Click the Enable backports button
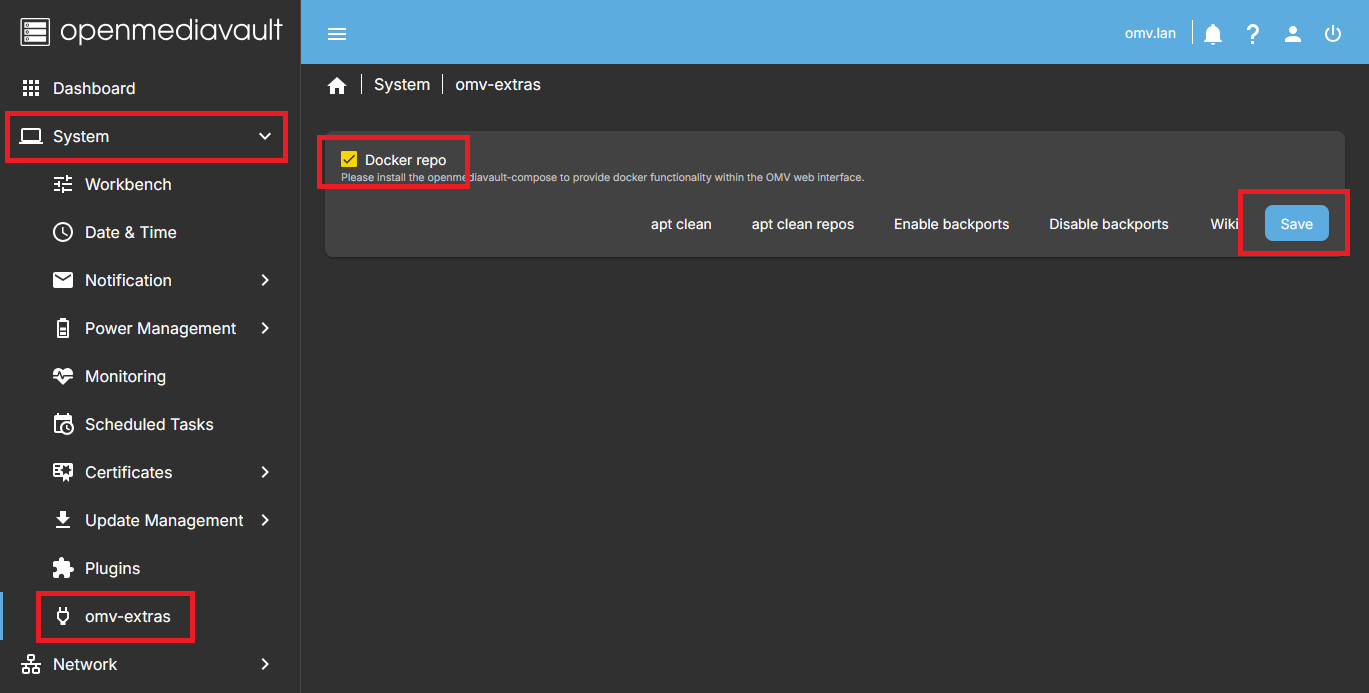This screenshot has width=1369, height=693. pyautogui.click(x=951, y=224)
